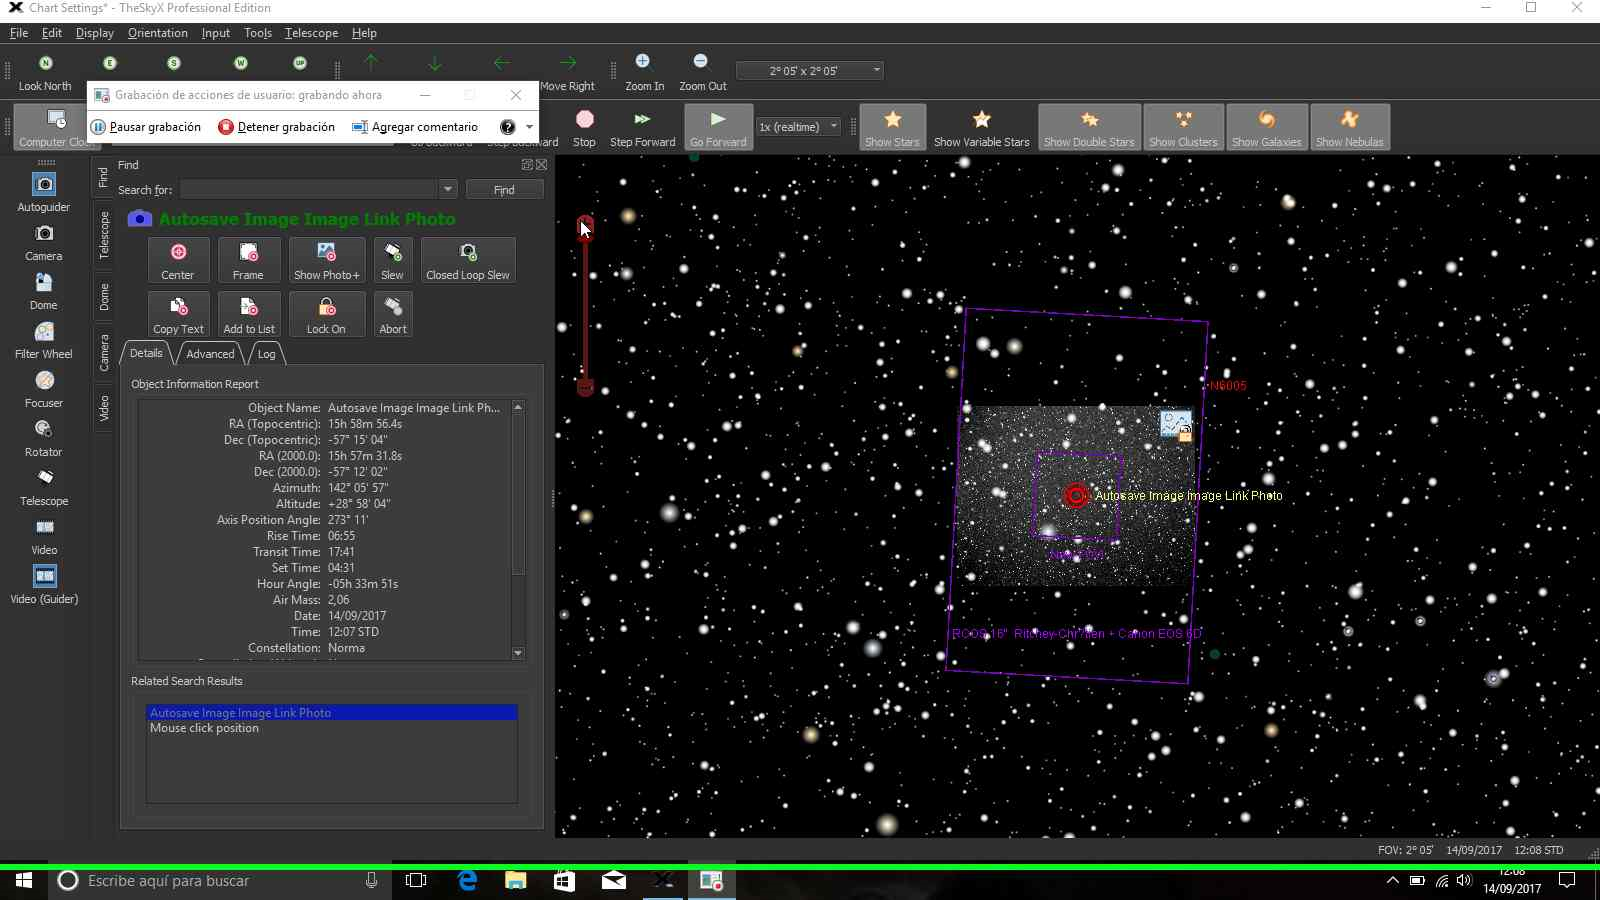Click Agregar comentario in recorder

tap(415, 127)
